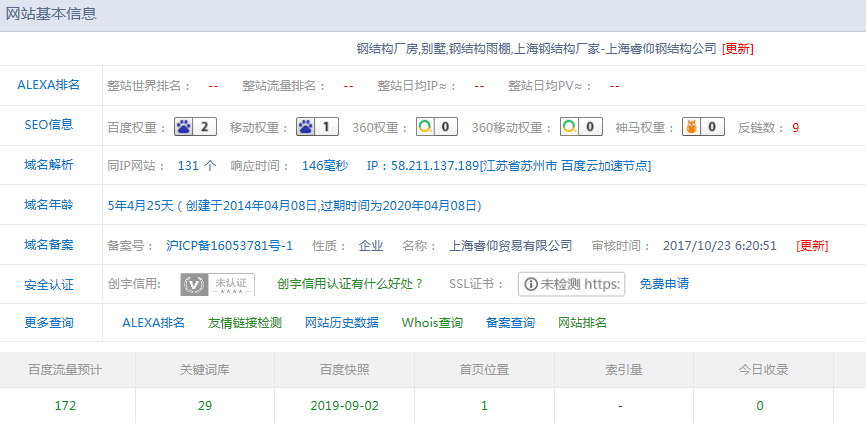Click IP address 58.211.137.189 link
Screen dimensions: 866x423
(x=509, y=166)
